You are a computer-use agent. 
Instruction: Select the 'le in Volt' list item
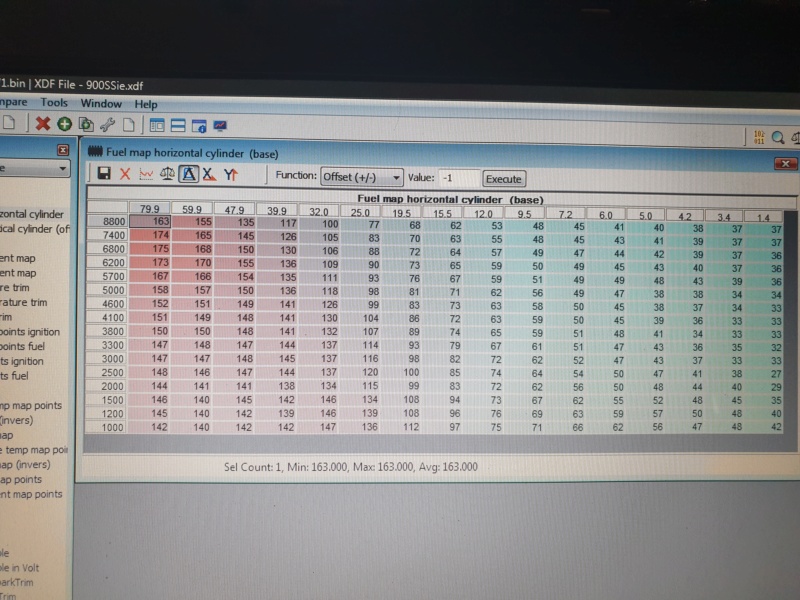tap(19, 568)
